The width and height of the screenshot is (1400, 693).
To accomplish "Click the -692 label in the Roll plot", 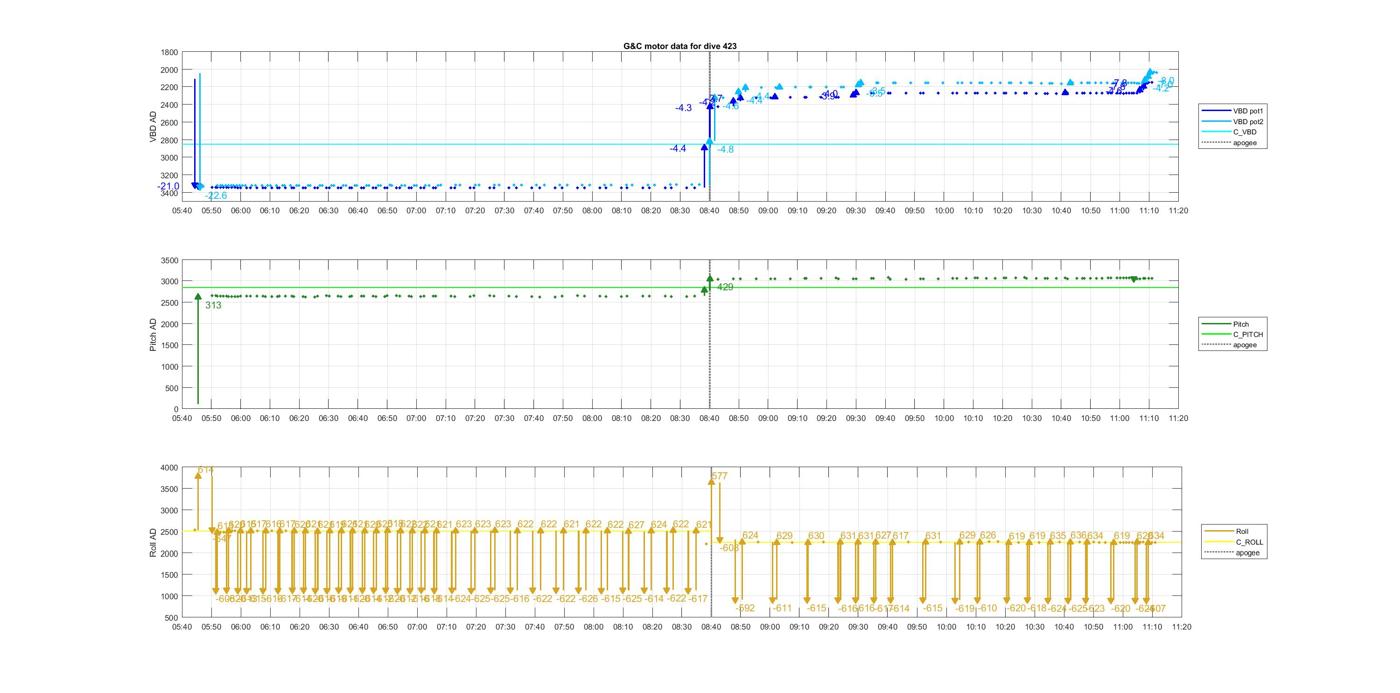I will pyautogui.click(x=745, y=608).
